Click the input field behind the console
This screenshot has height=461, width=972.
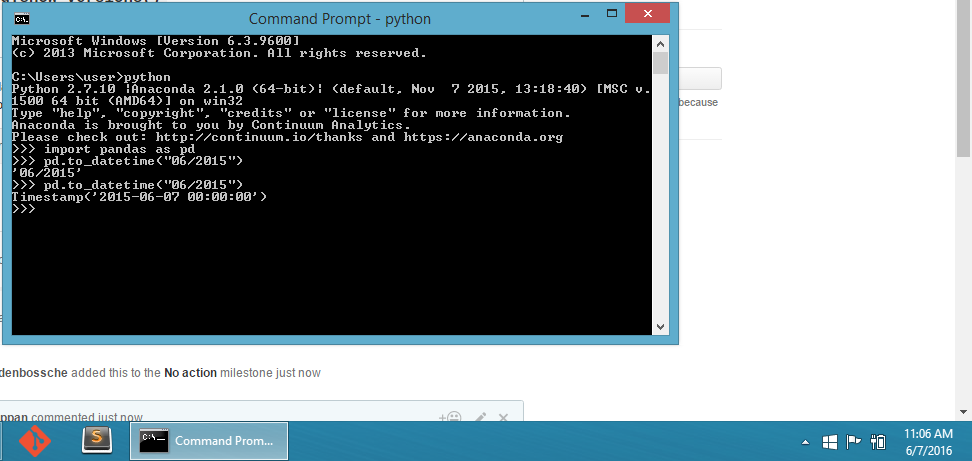[700, 79]
